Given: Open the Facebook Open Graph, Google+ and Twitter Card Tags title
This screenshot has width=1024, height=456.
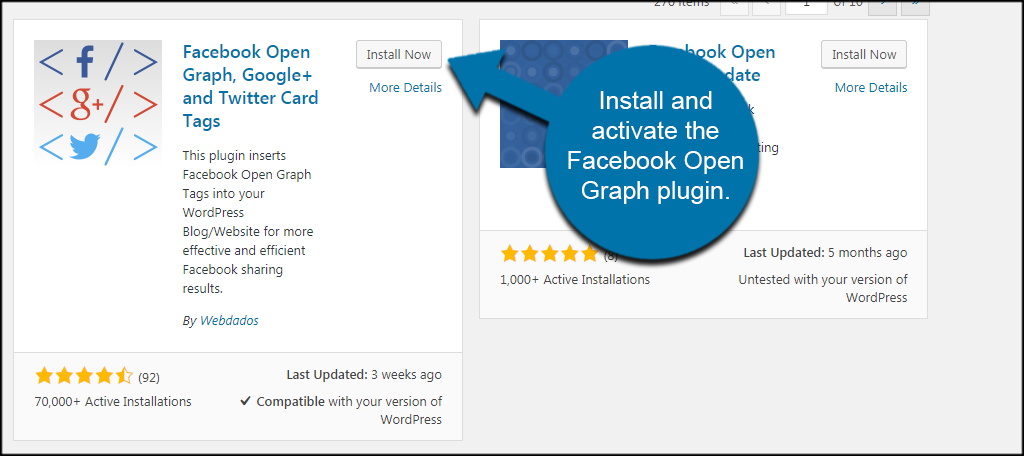Looking at the screenshot, I should (250, 86).
